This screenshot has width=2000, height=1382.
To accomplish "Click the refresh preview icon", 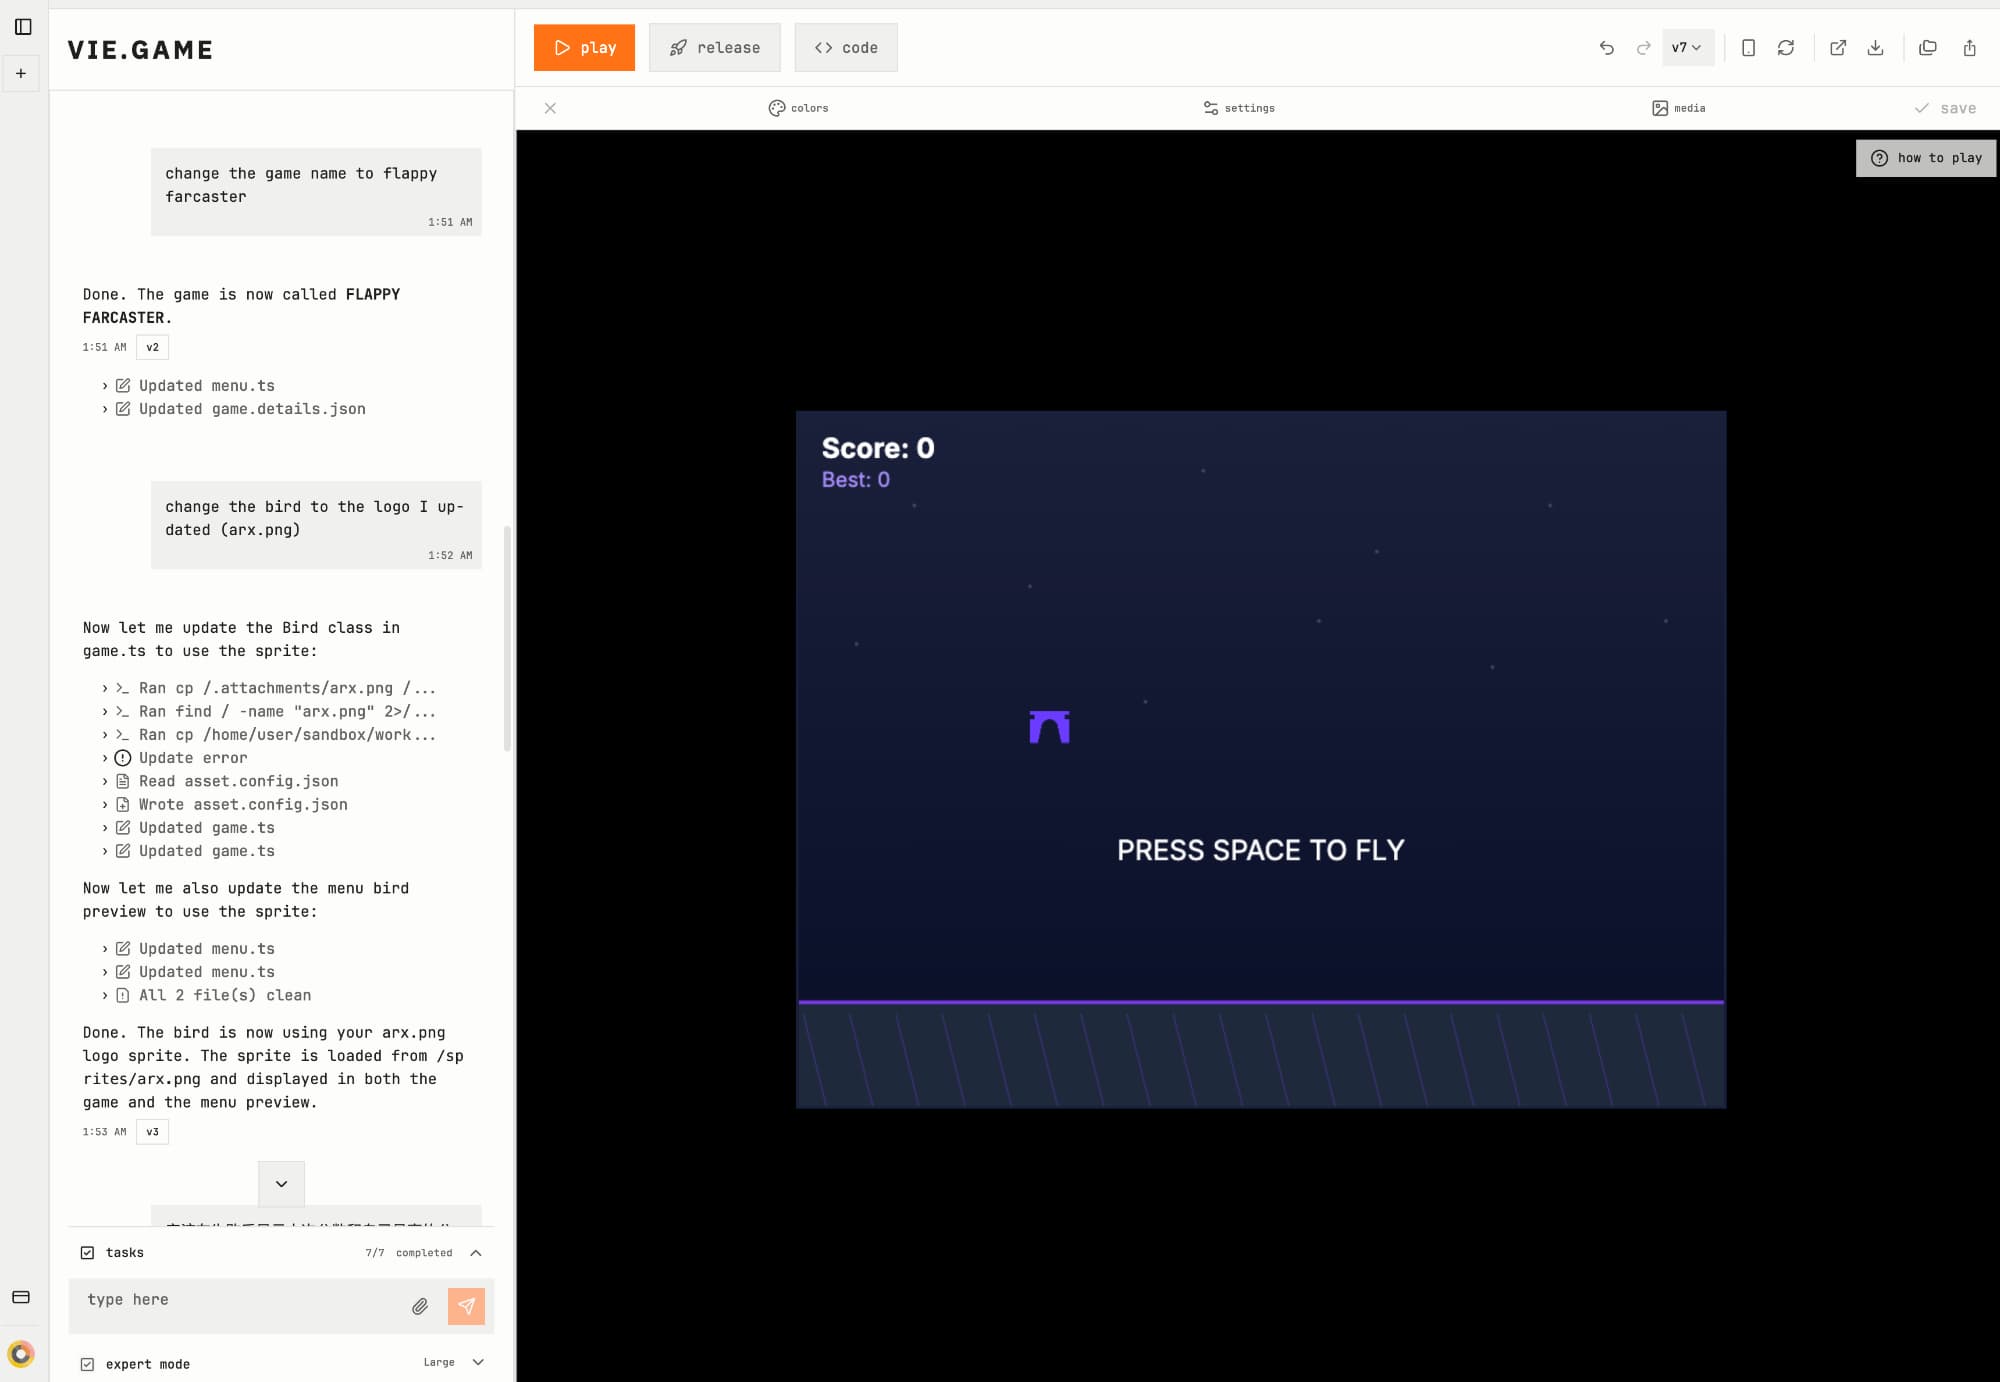I will [1786, 48].
